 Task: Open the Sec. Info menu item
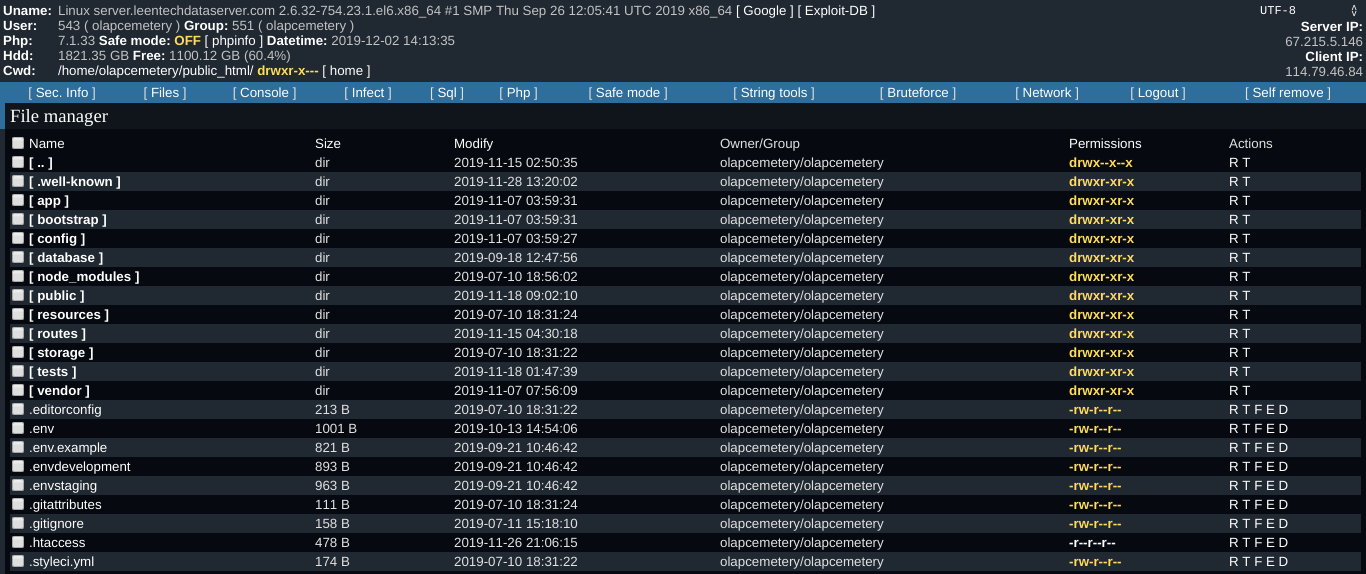click(62, 92)
